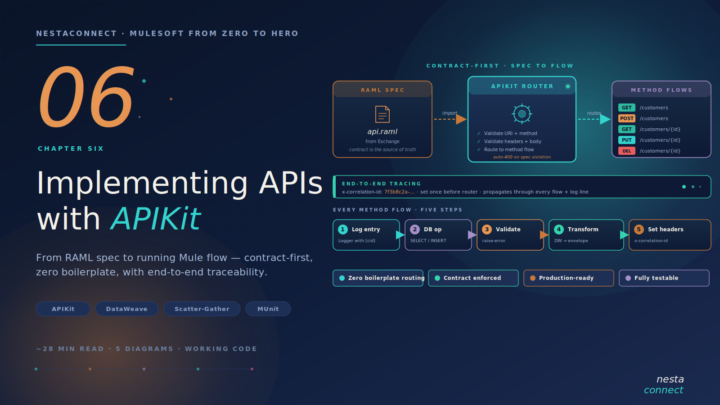Click the large '06' chapter number
Image resolution: width=720 pixels, height=405 pixels.
(86, 96)
